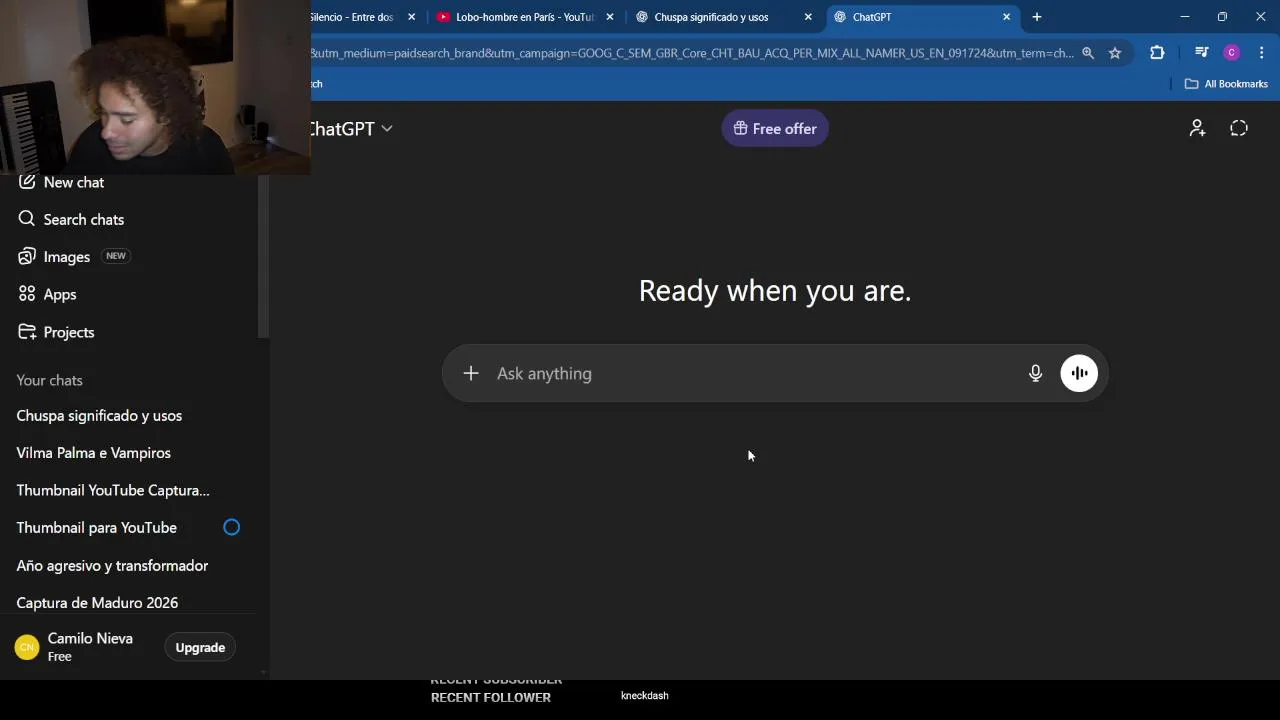The image size is (1280, 720).
Task: Close the ChatGPT browser tab
Action: pos(1007,17)
